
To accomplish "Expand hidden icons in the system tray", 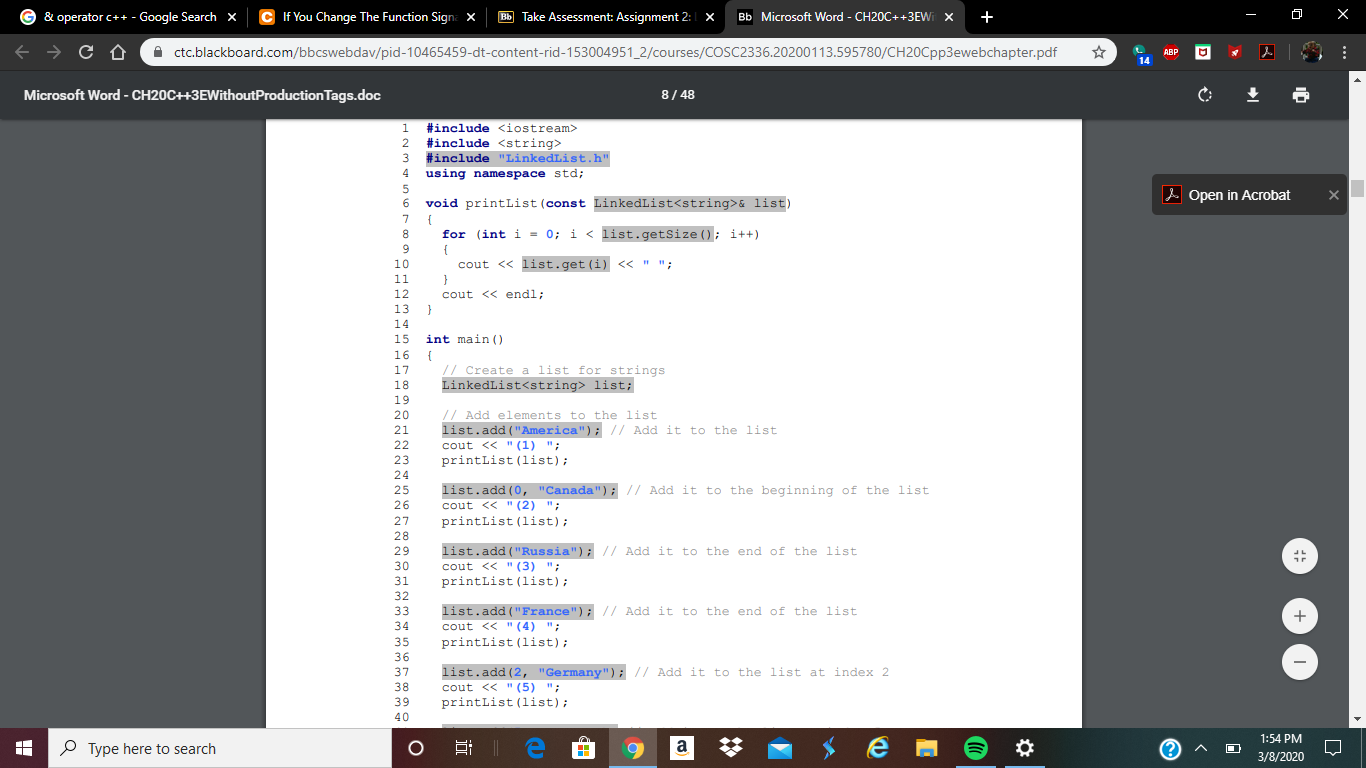I will pos(1200,747).
